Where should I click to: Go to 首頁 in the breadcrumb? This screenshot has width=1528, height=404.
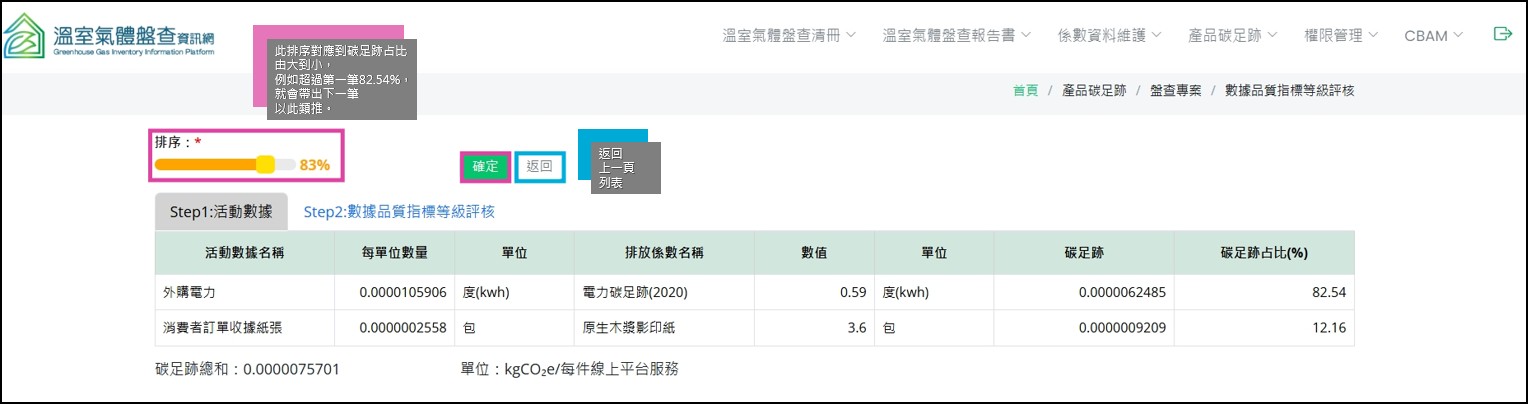tap(1025, 90)
